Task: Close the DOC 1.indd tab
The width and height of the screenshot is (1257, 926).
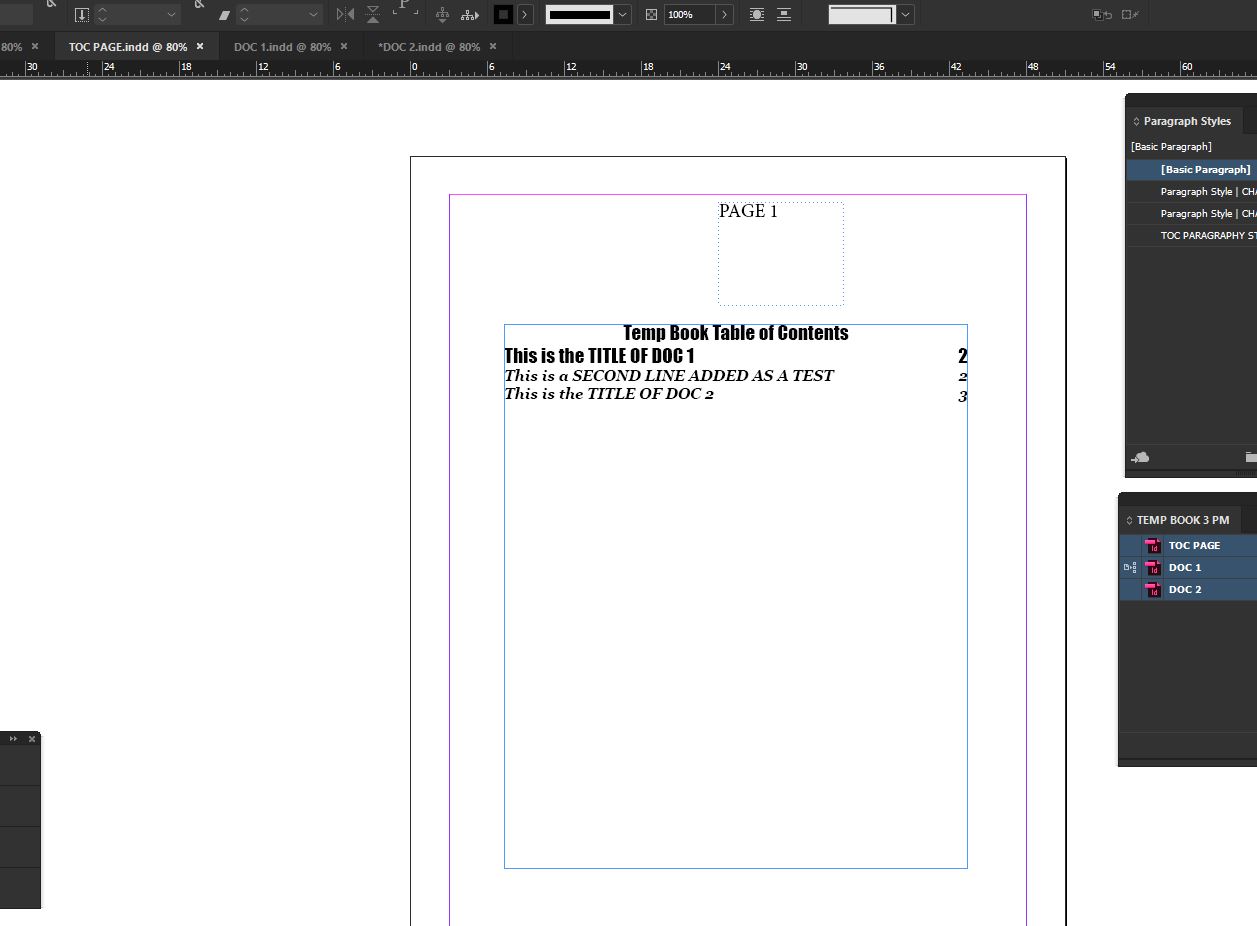Action: pyautogui.click(x=344, y=46)
